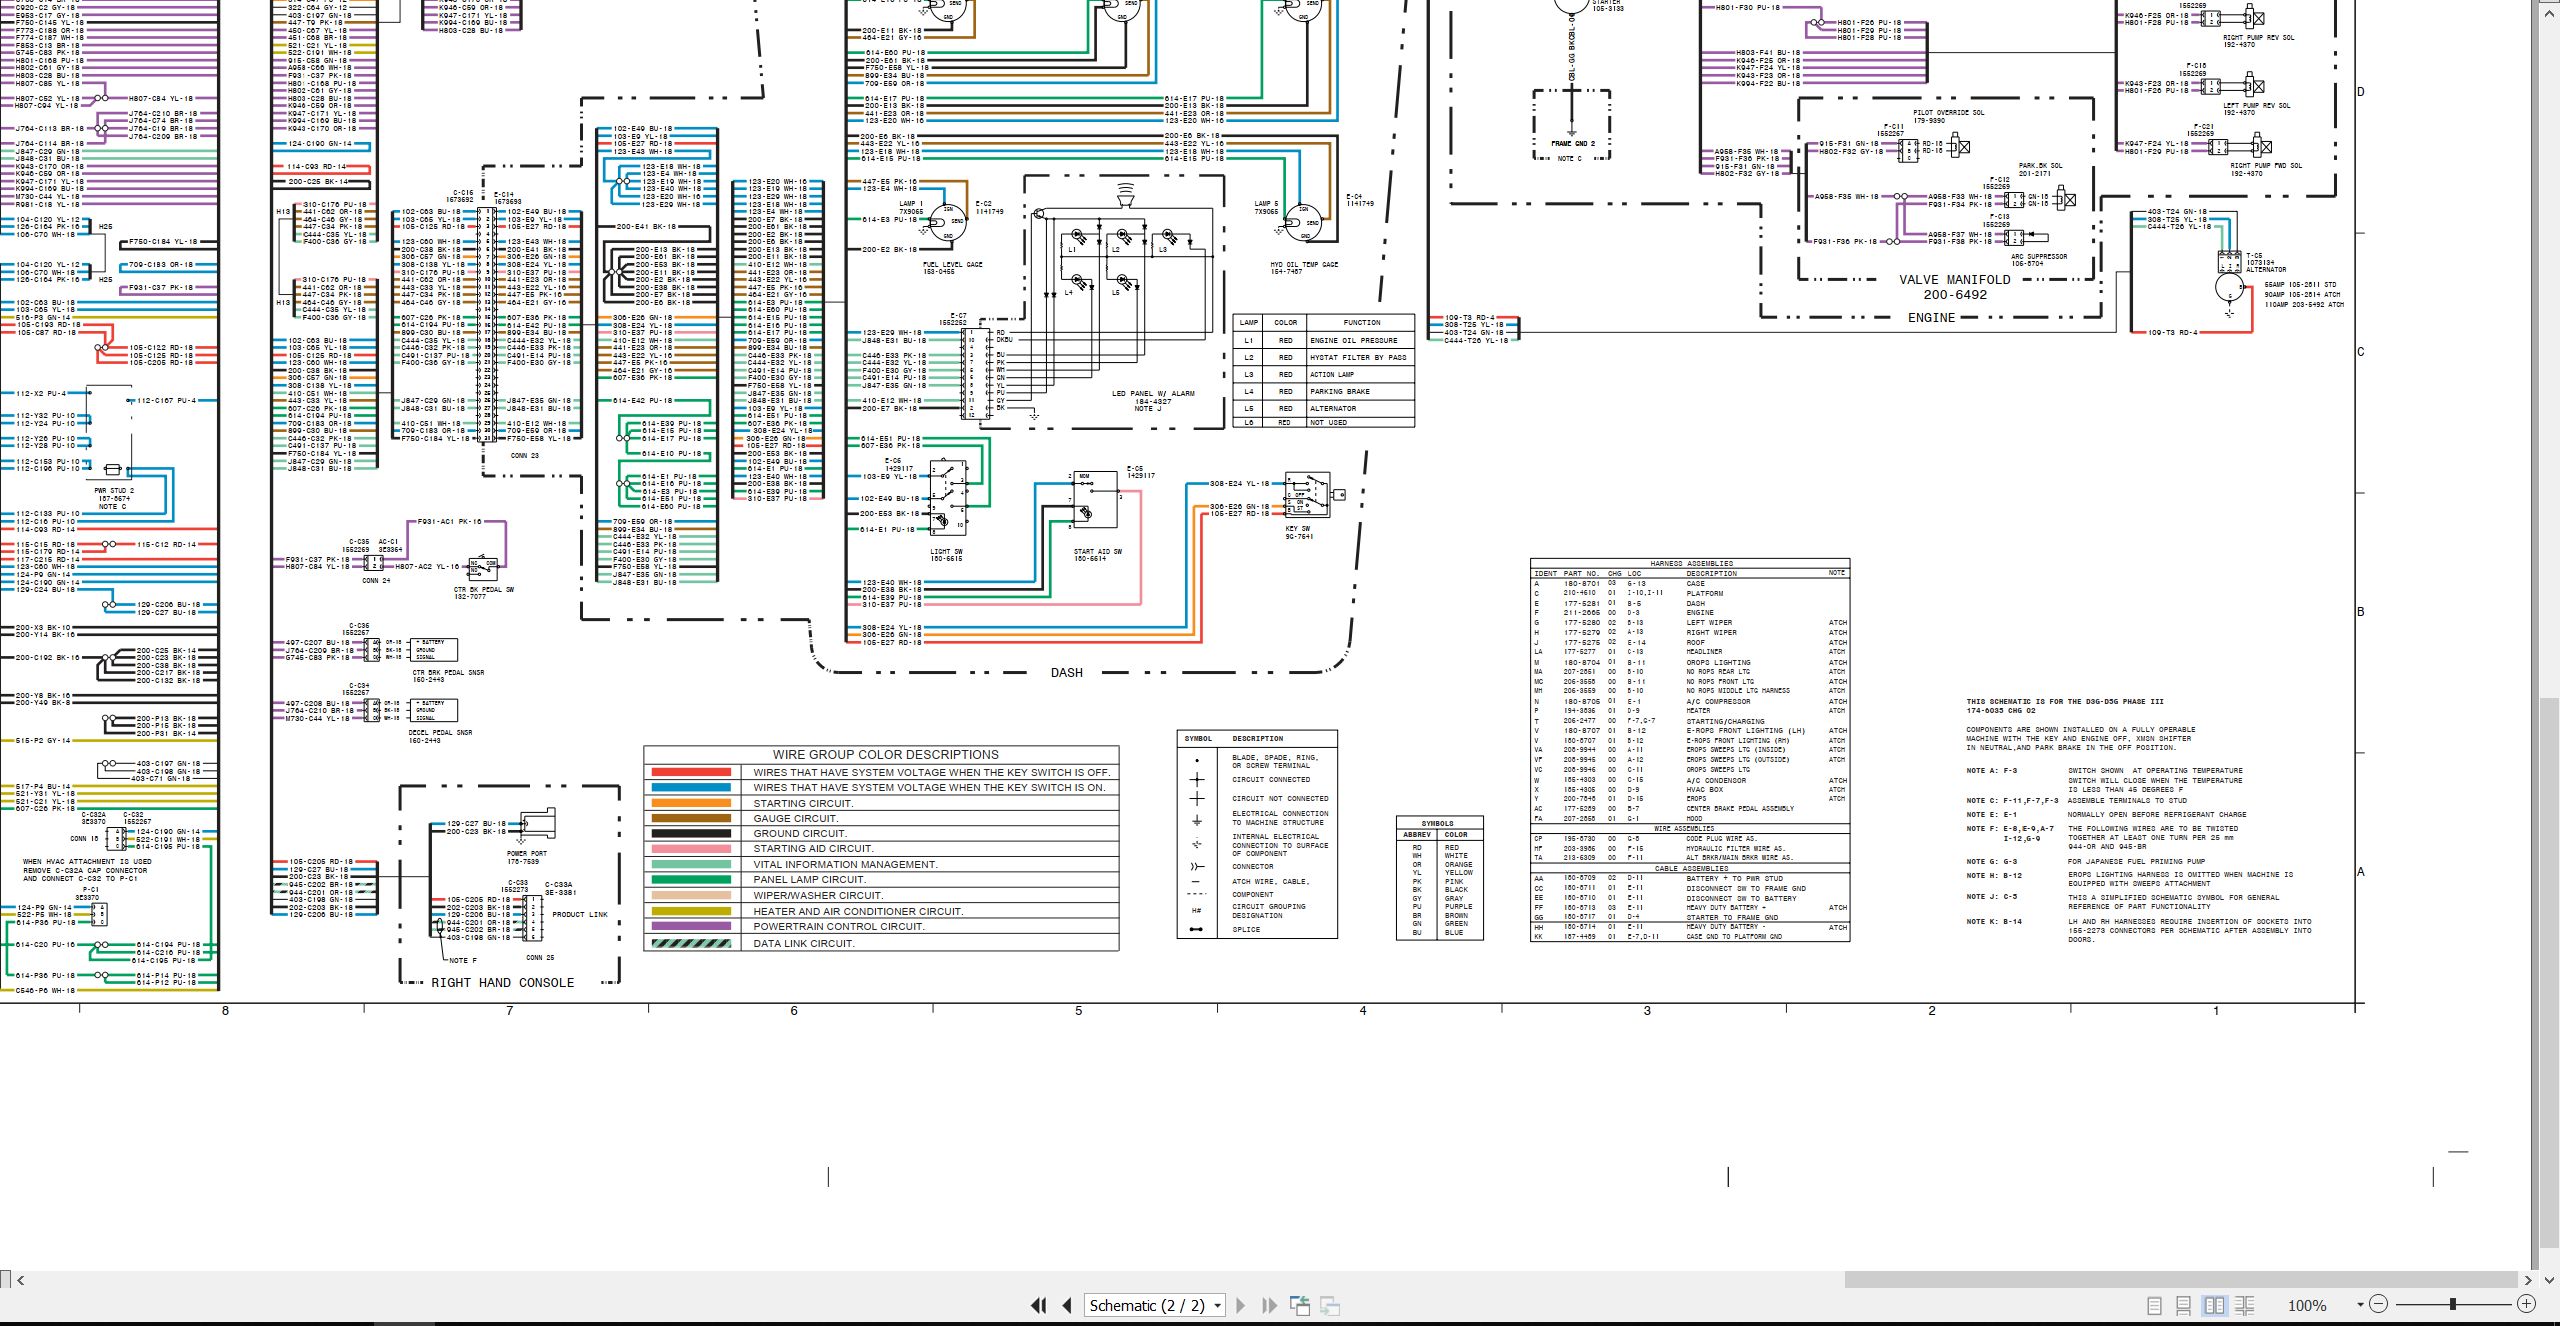The width and height of the screenshot is (2560, 1326).
Task: Click the horizontal scrollbar thumb
Action: pos(2181,1280)
